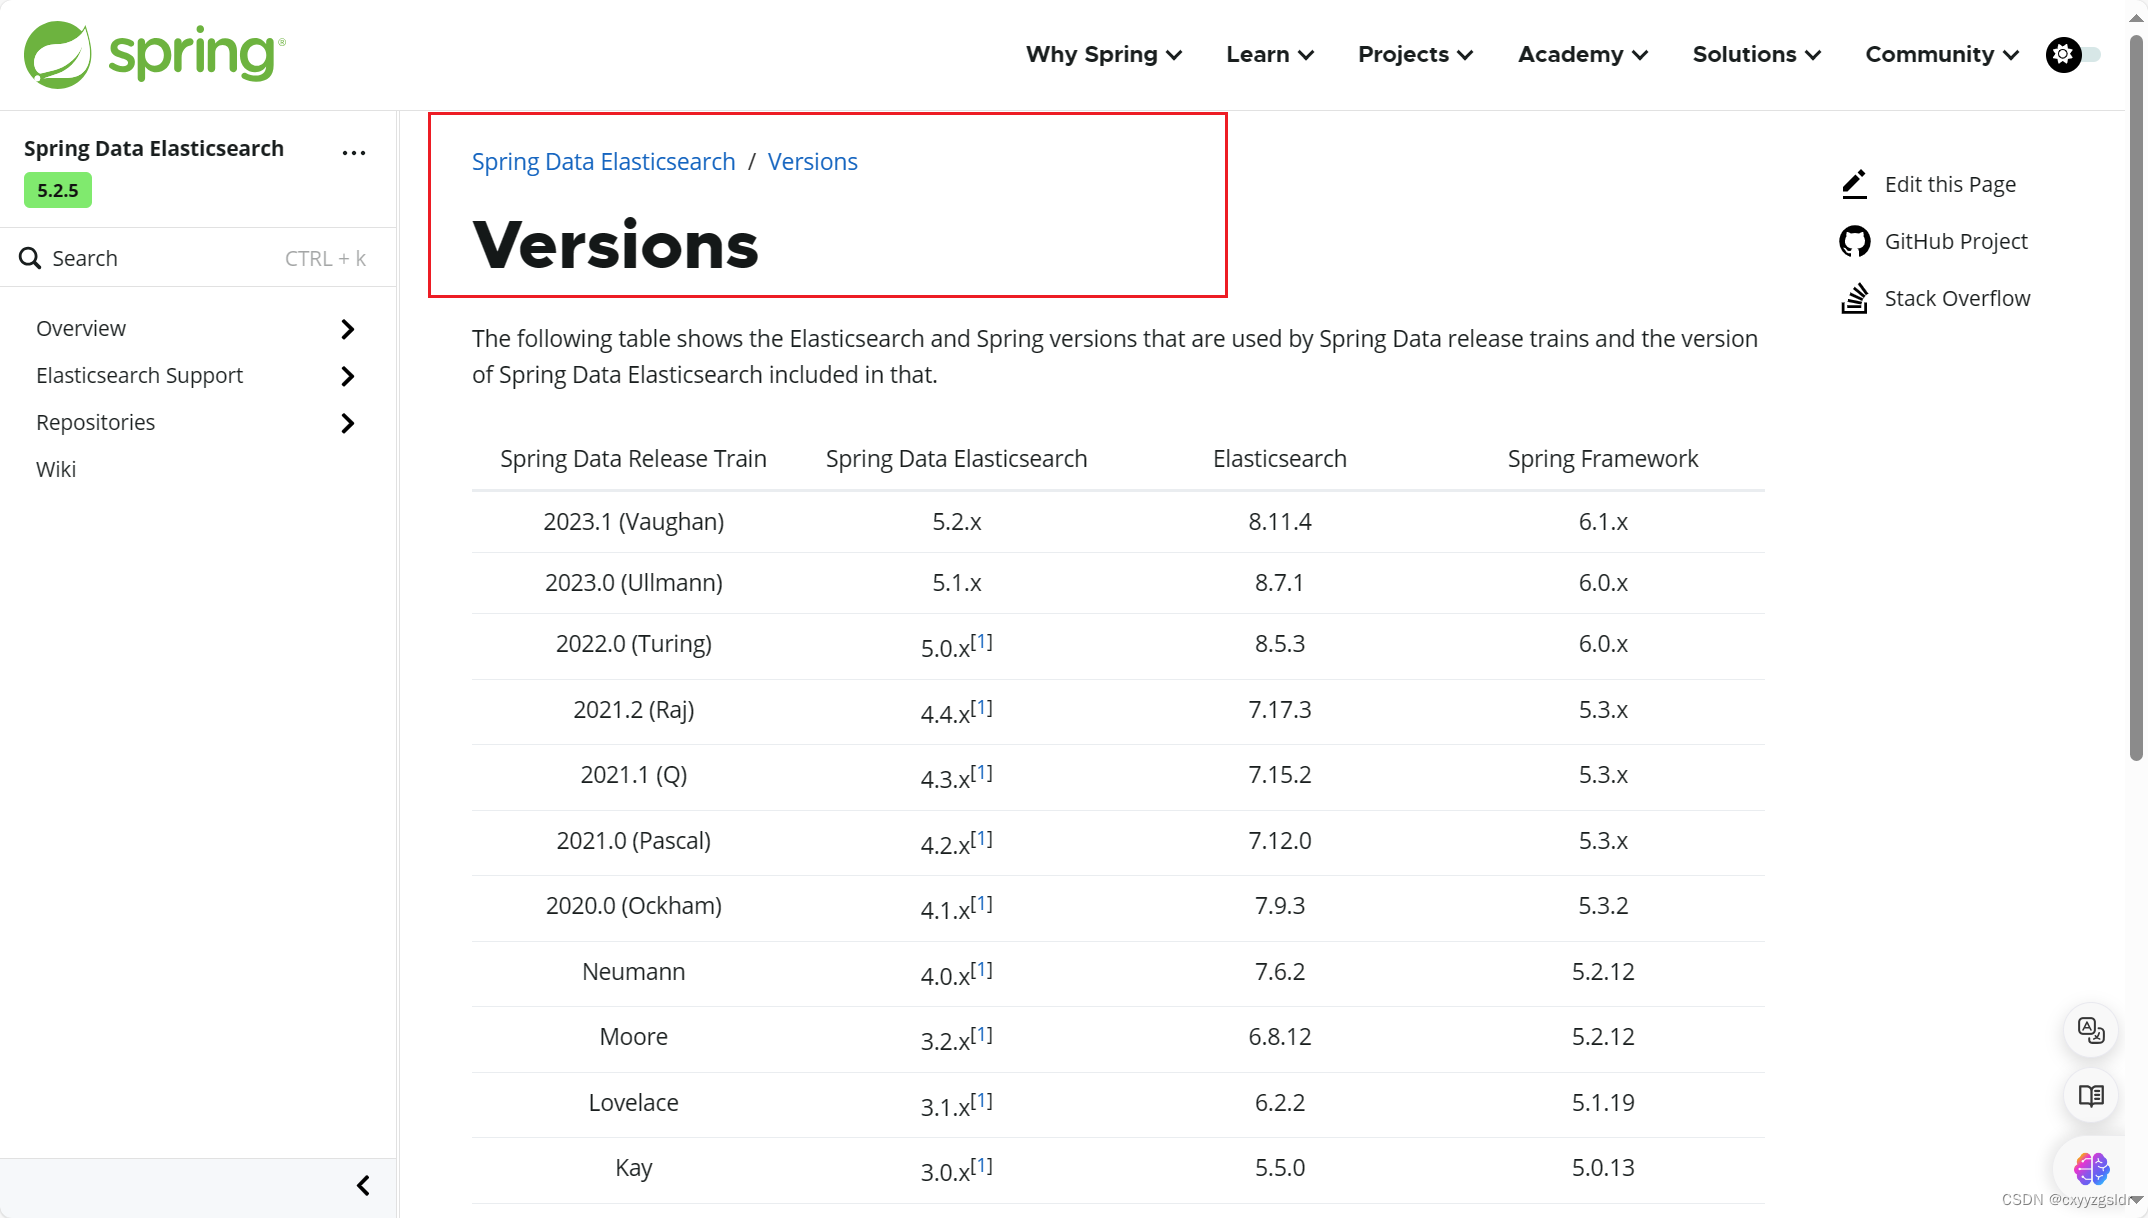
Task: Click the Edit this Page pencil icon
Action: click(1854, 184)
